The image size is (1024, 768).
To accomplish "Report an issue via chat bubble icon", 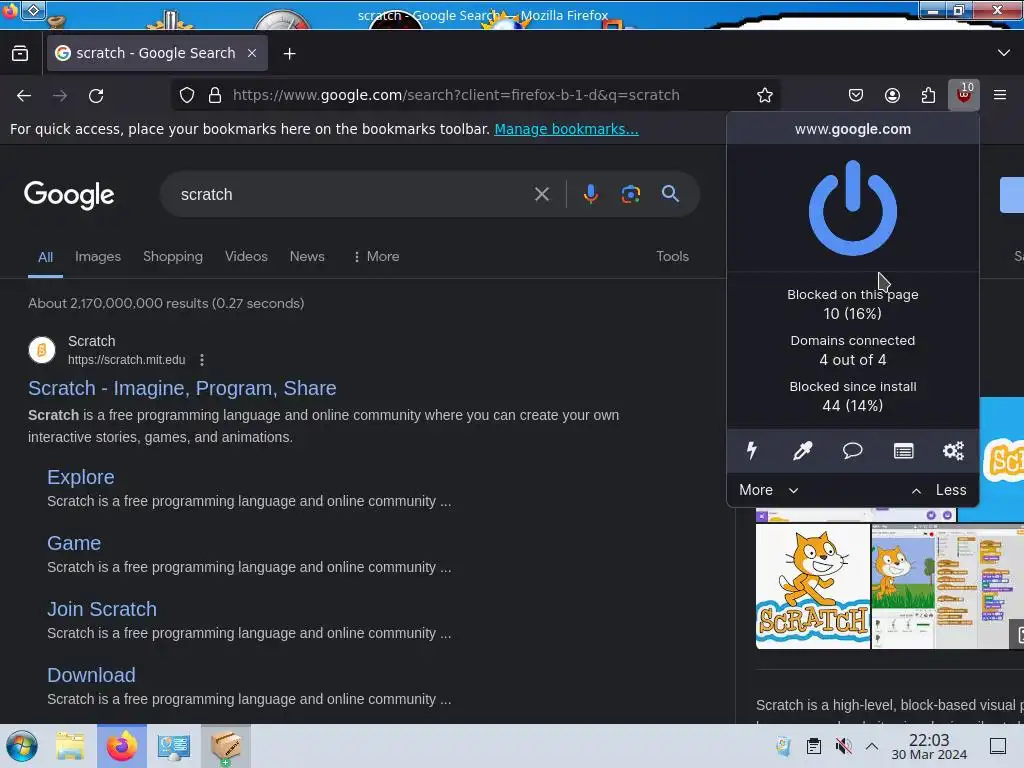I will tap(852, 451).
